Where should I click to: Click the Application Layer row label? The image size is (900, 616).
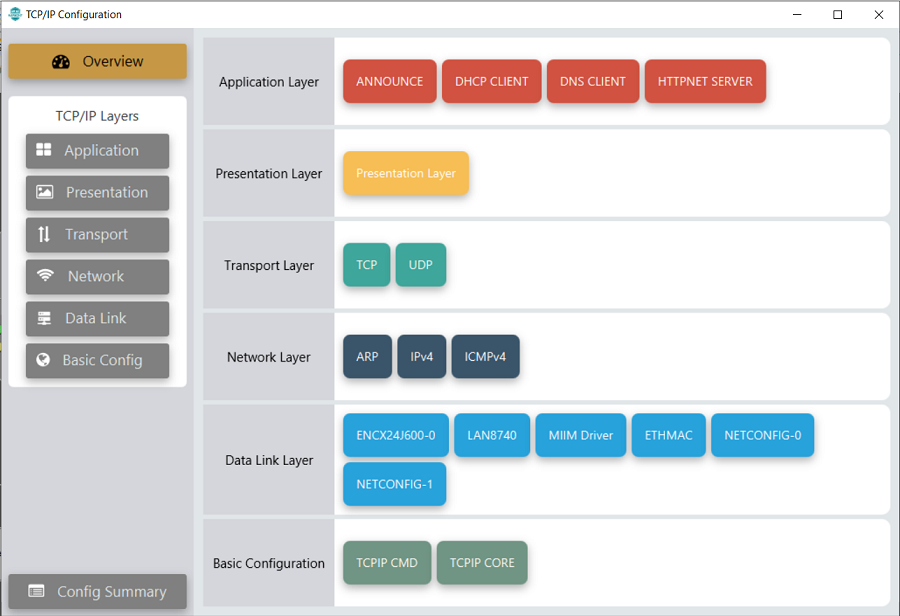tap(269, 82)
